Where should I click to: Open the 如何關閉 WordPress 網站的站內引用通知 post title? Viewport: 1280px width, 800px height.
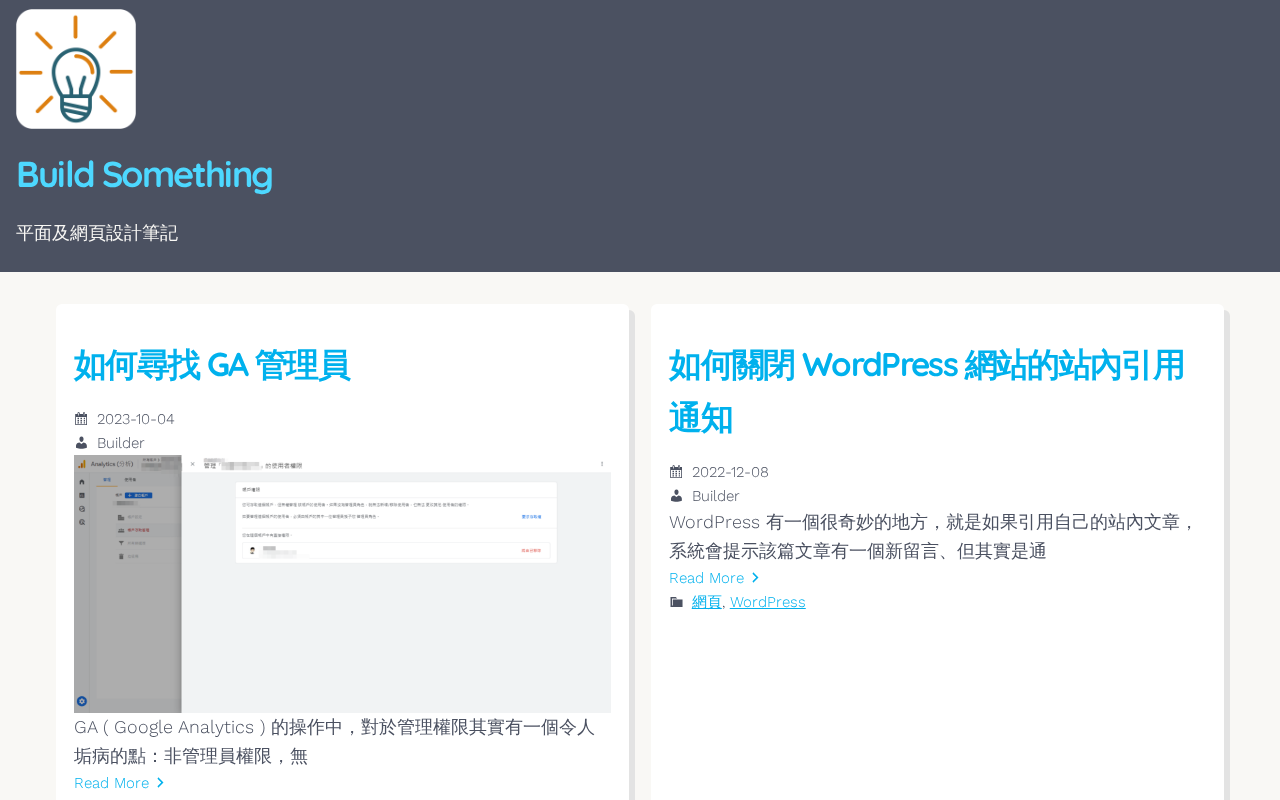[x=927, y=391]
